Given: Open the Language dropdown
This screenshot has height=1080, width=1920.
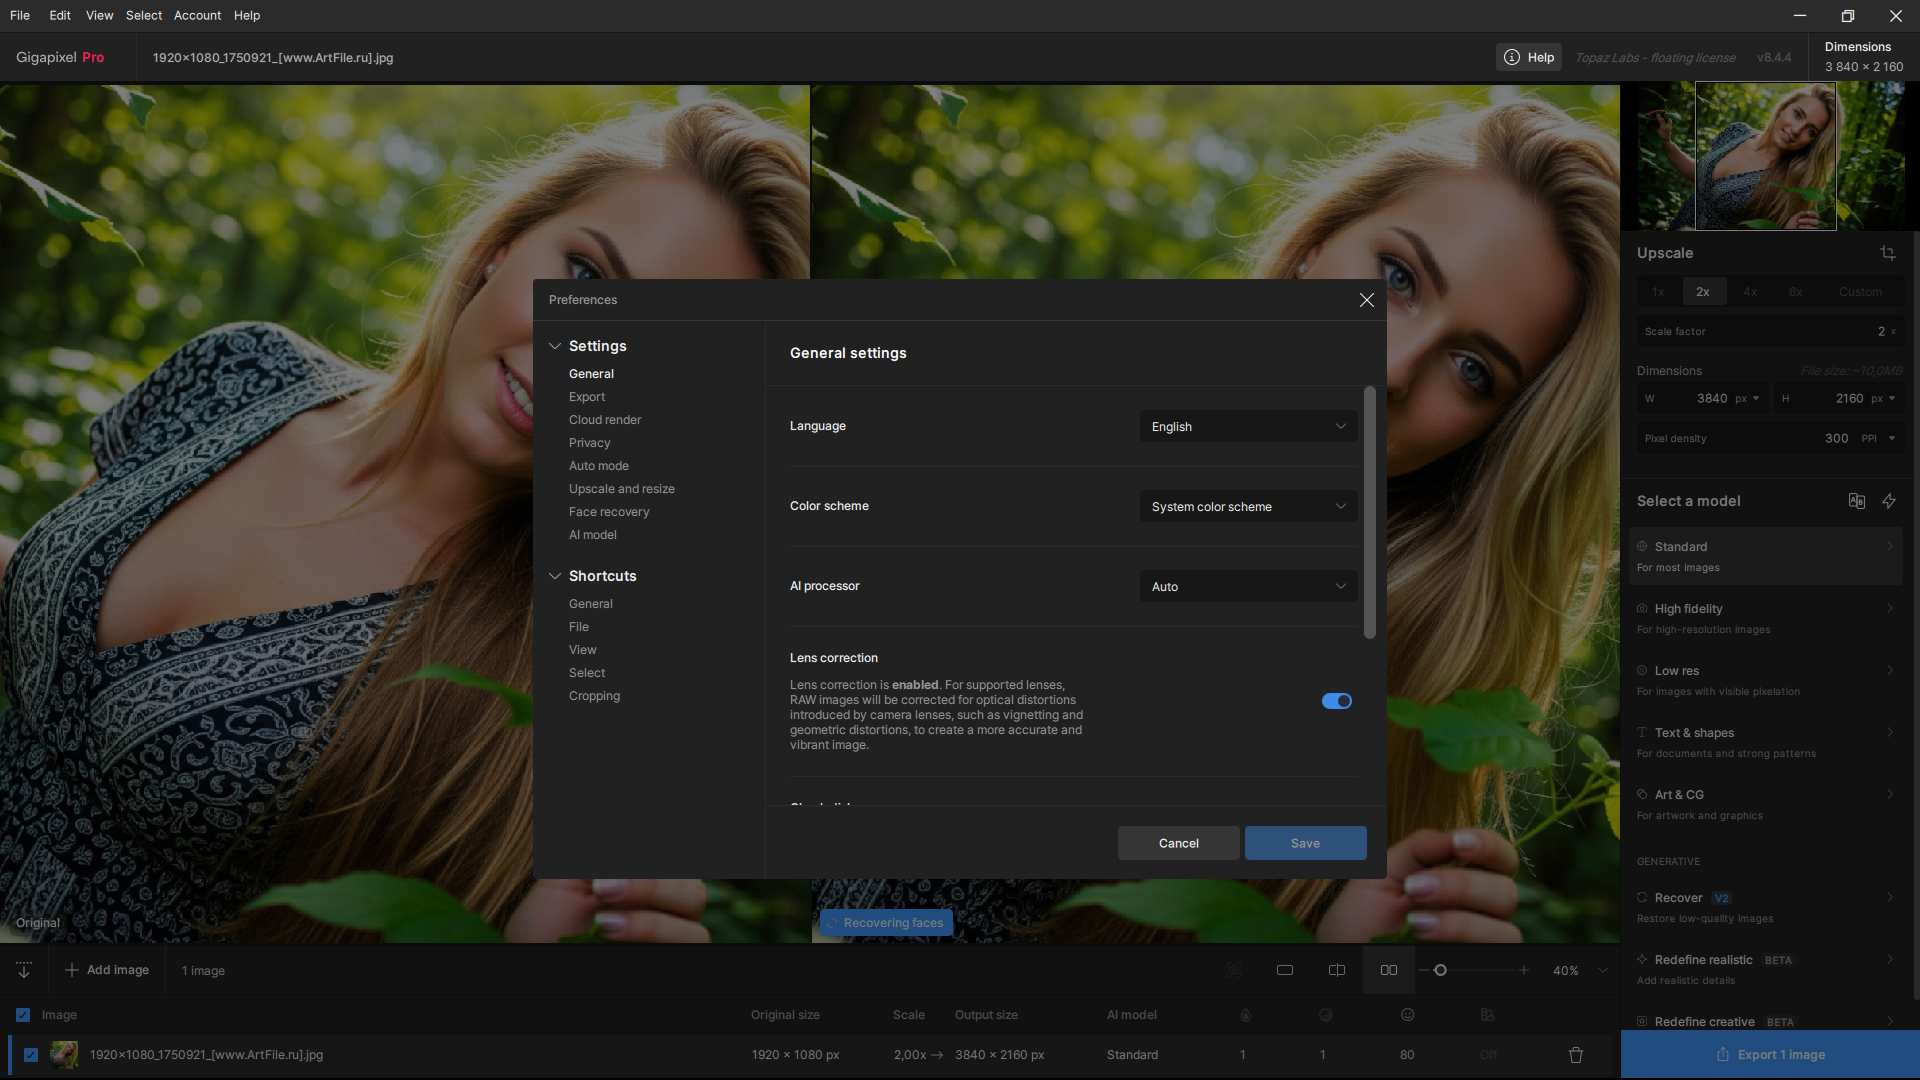Looking at the screenshot, I should click(1248, 427).
